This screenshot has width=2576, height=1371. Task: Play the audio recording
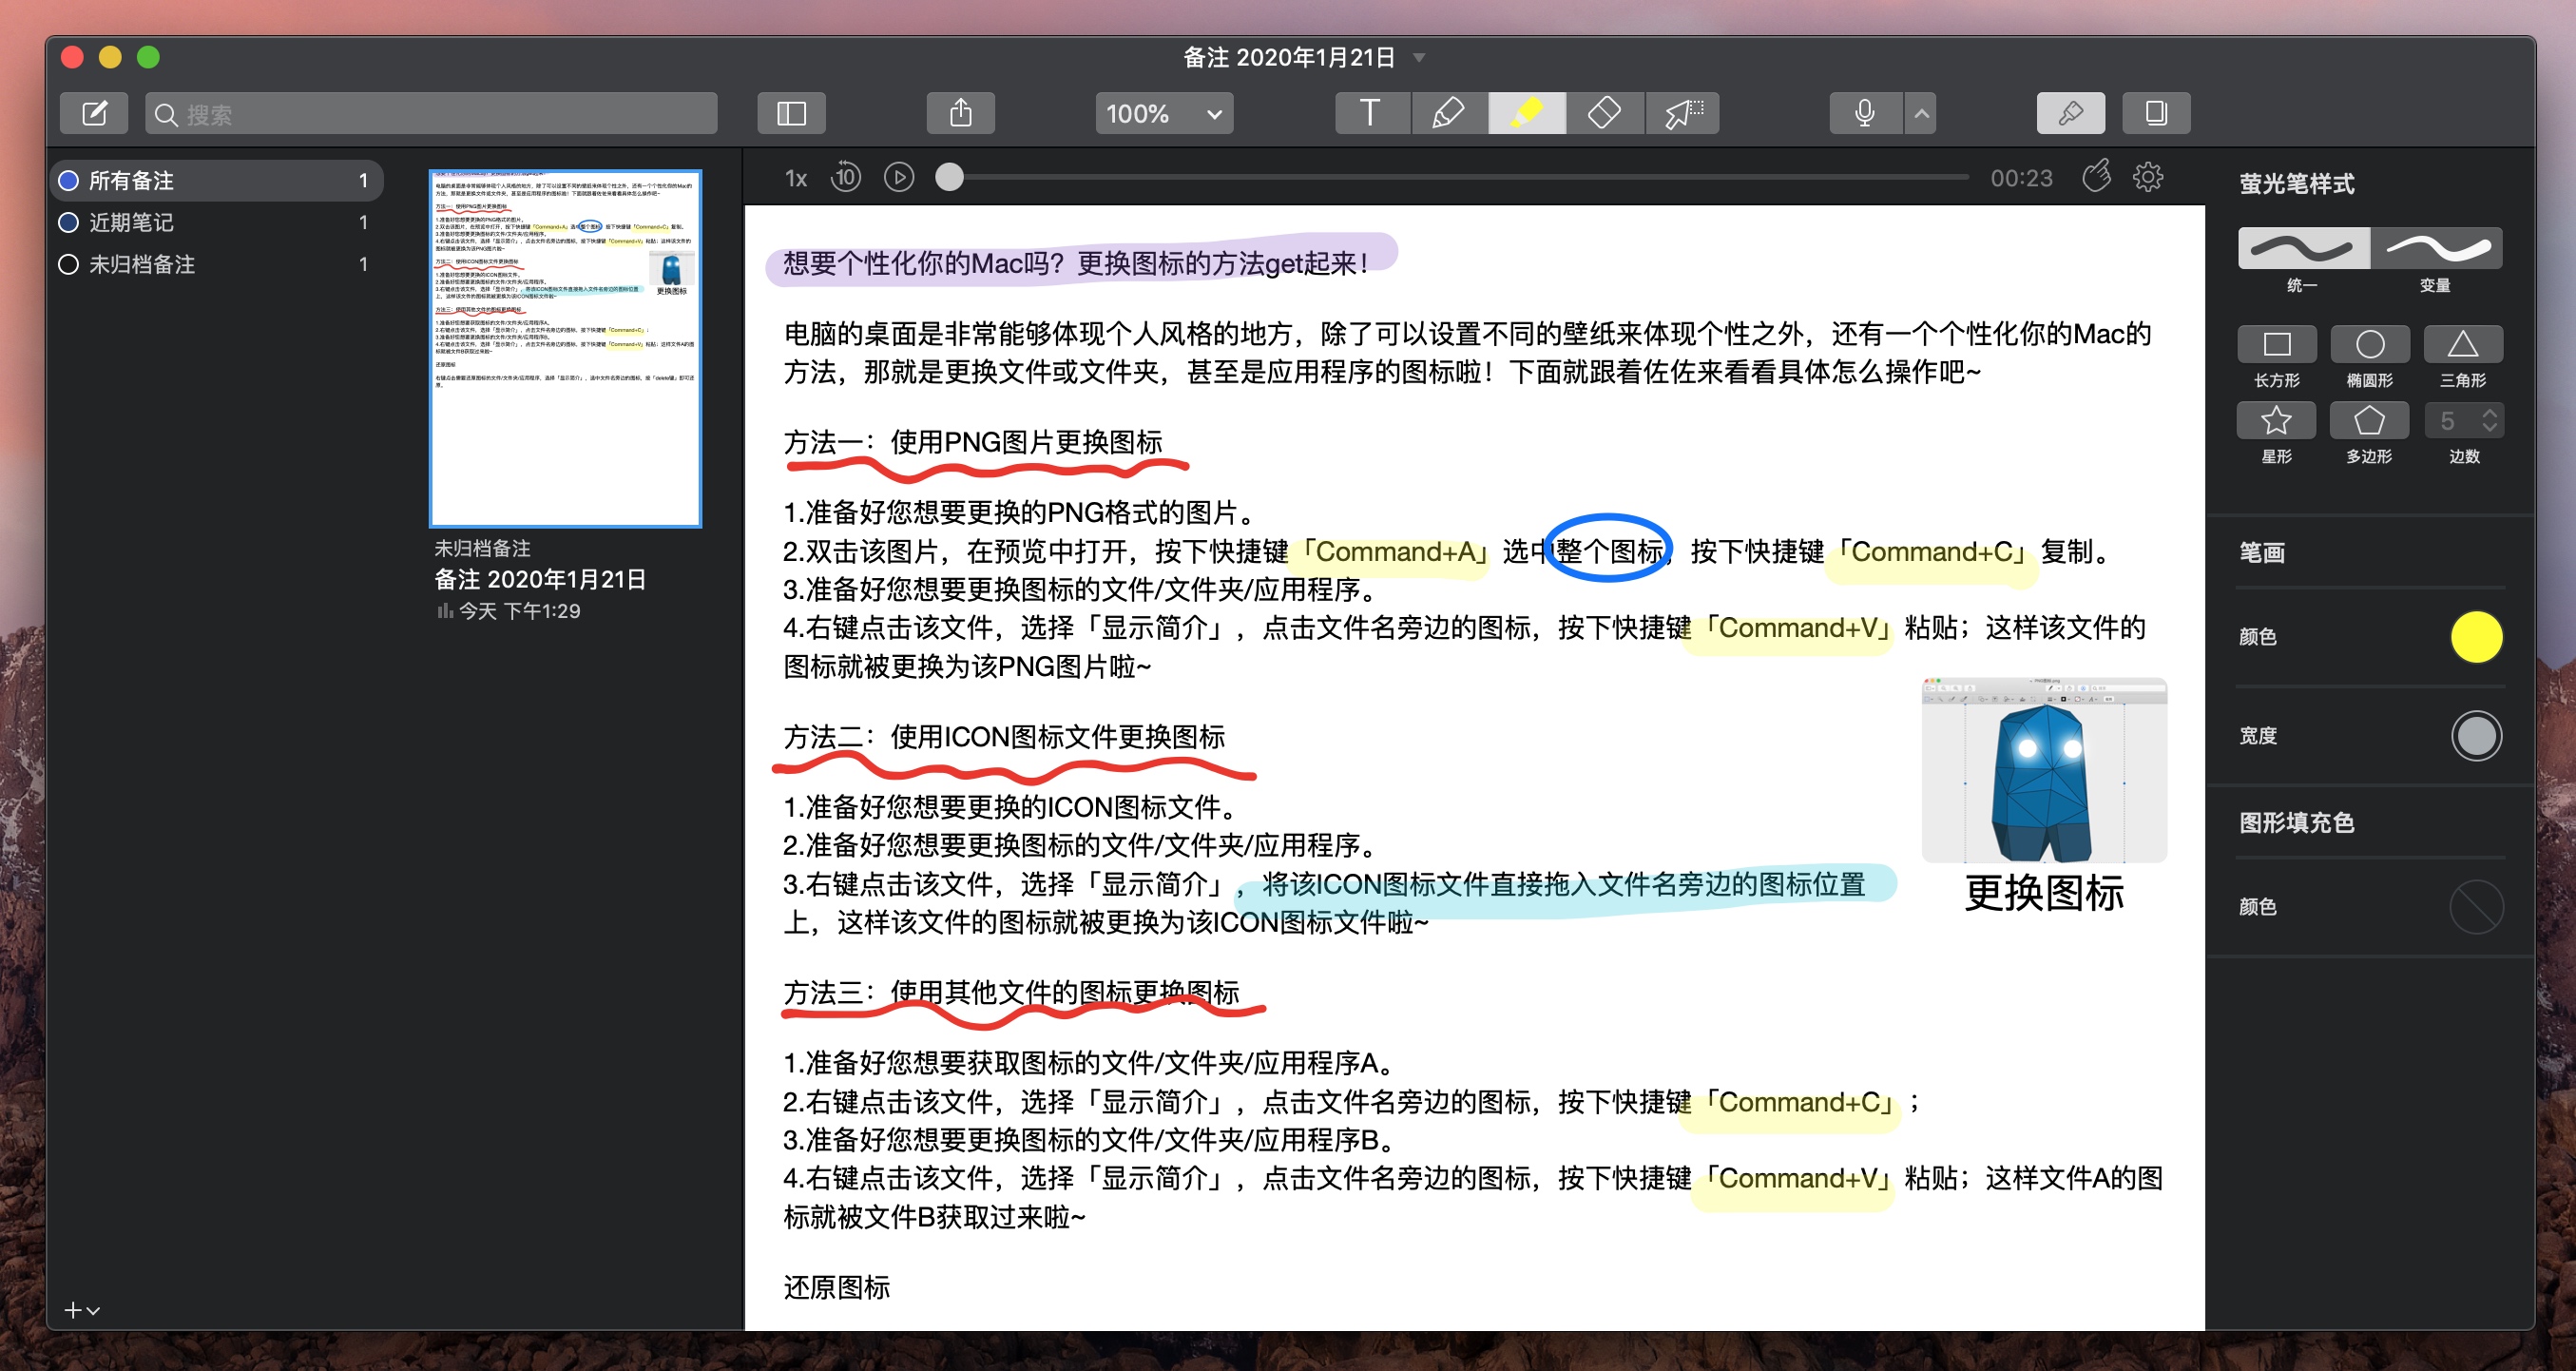pos(899,177)
